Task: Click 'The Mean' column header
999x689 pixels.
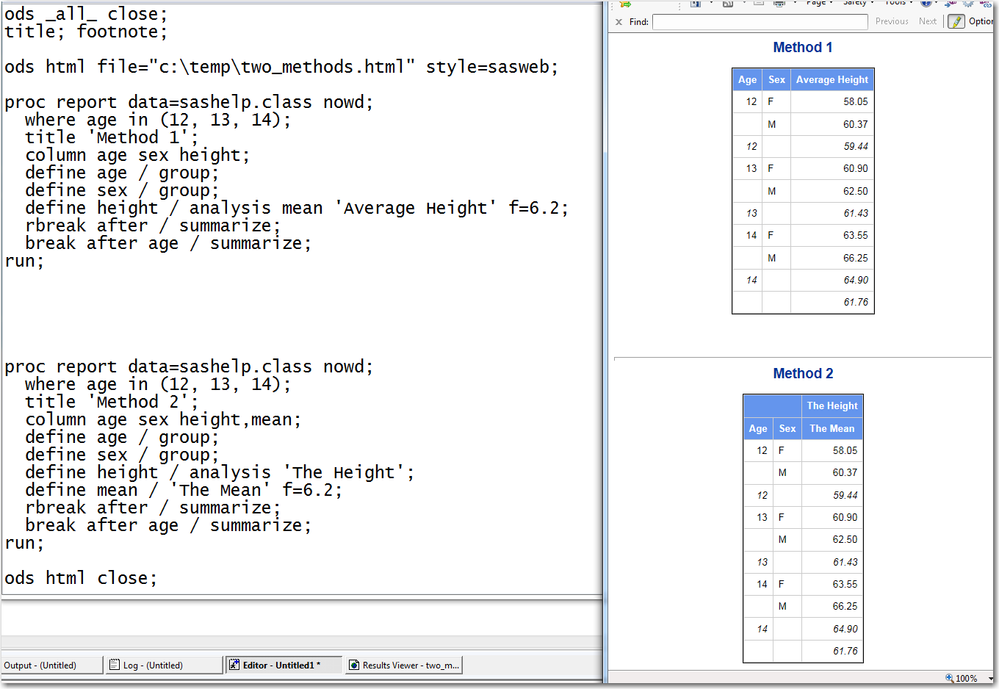Action: [x=831, y=428]
